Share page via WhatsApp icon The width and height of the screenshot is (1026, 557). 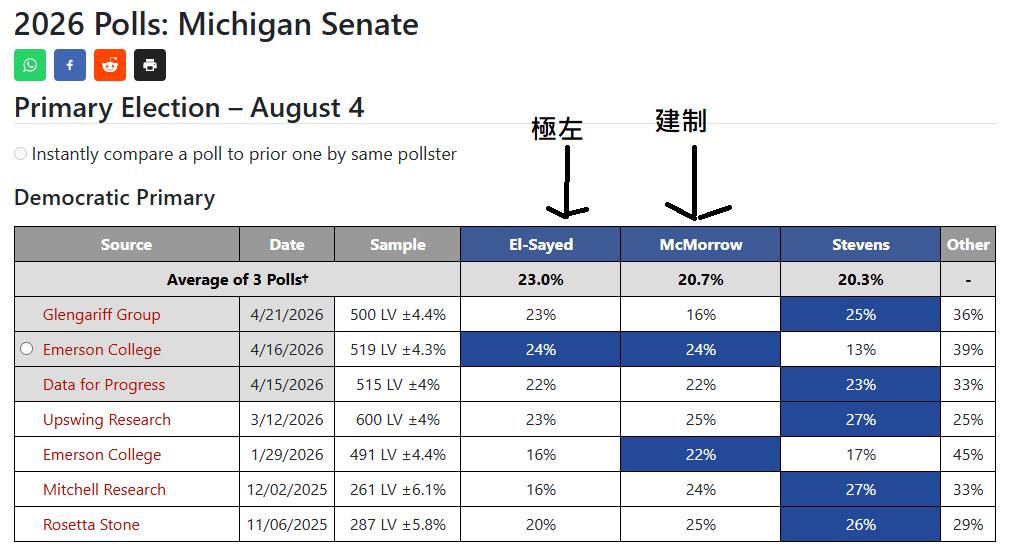(x=30, y=65)
